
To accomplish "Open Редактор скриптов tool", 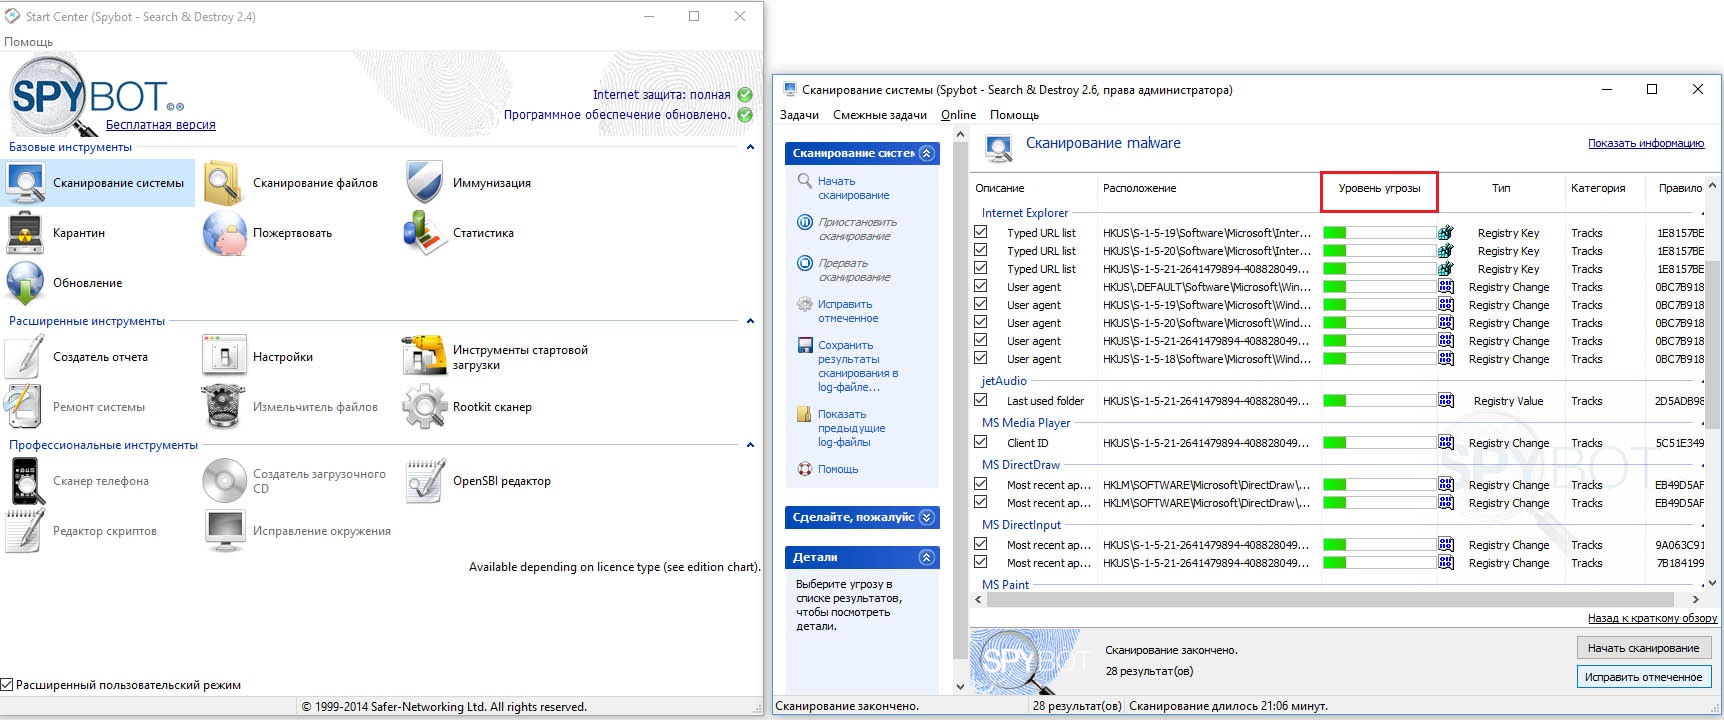I will pyautogui.click(x=82, y=531).
